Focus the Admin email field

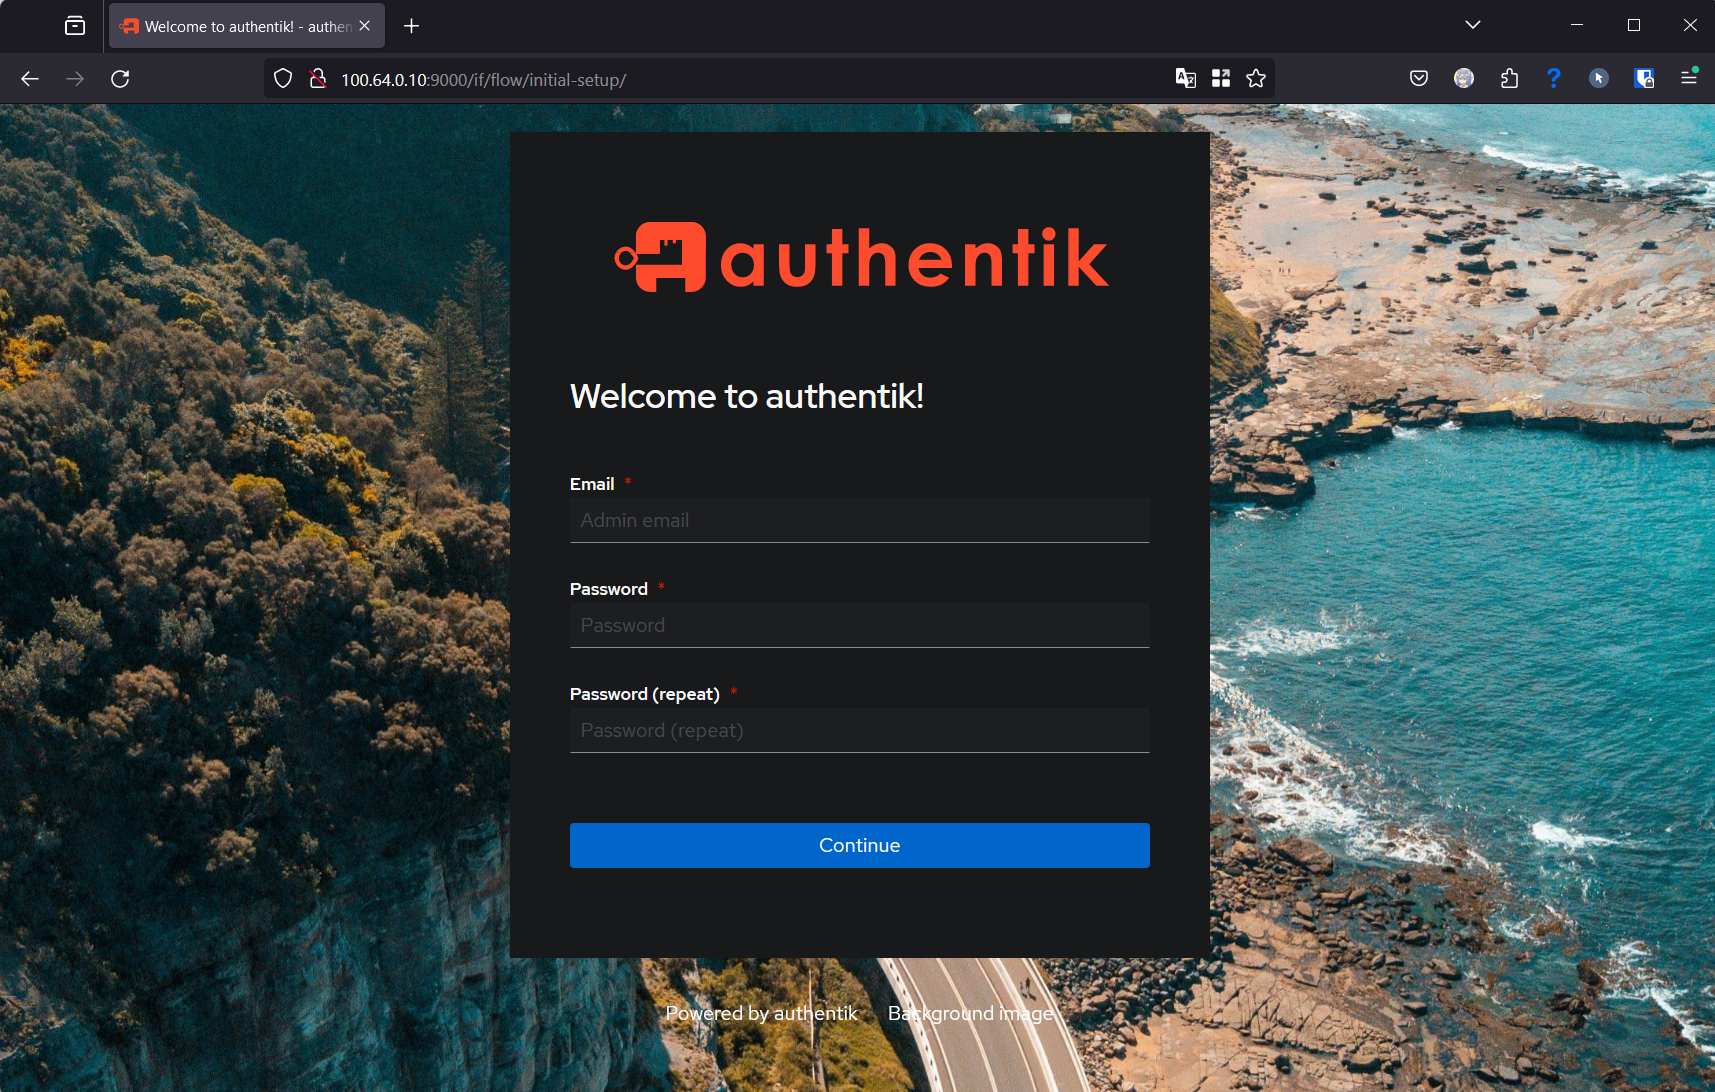coord(860,521)
